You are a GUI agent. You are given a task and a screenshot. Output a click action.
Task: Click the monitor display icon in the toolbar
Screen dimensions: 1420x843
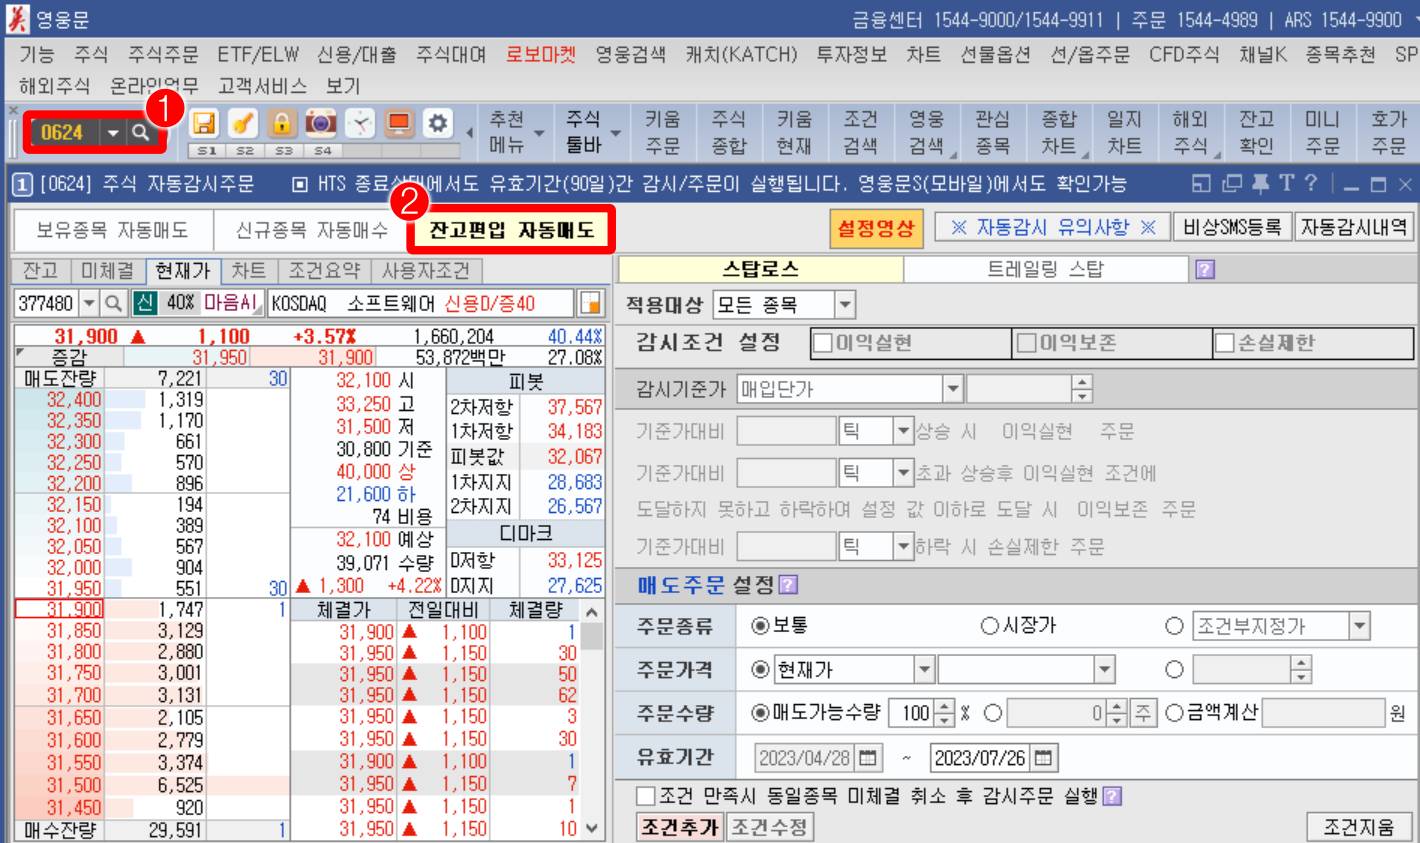(399, 123)
